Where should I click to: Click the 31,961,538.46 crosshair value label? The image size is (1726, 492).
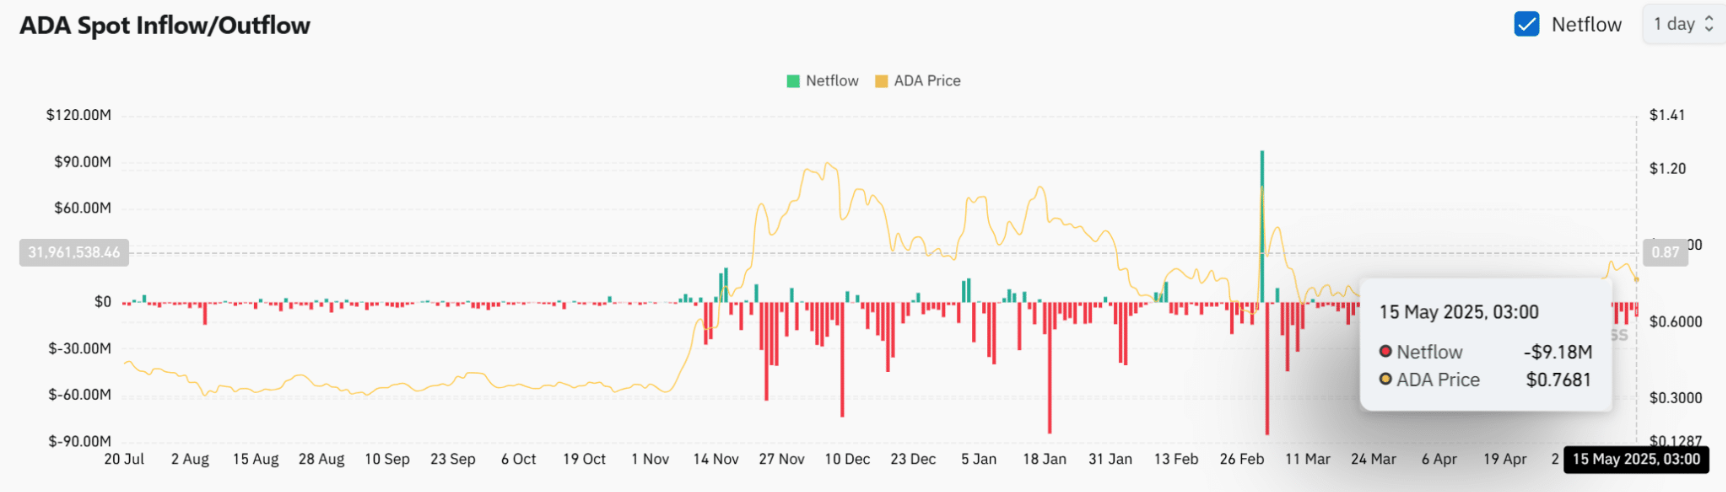tap(74, 252)
